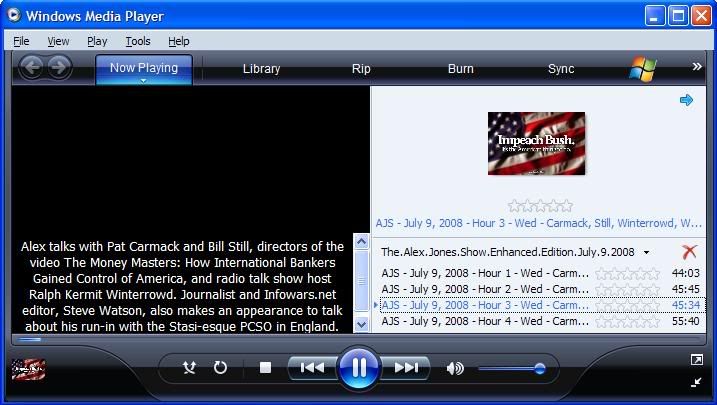Click the forward navigation arrow

click(x=59, y=68)
